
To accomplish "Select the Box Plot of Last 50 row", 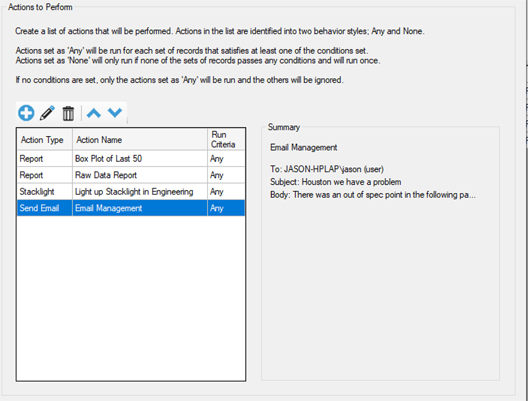I will 131,159.
